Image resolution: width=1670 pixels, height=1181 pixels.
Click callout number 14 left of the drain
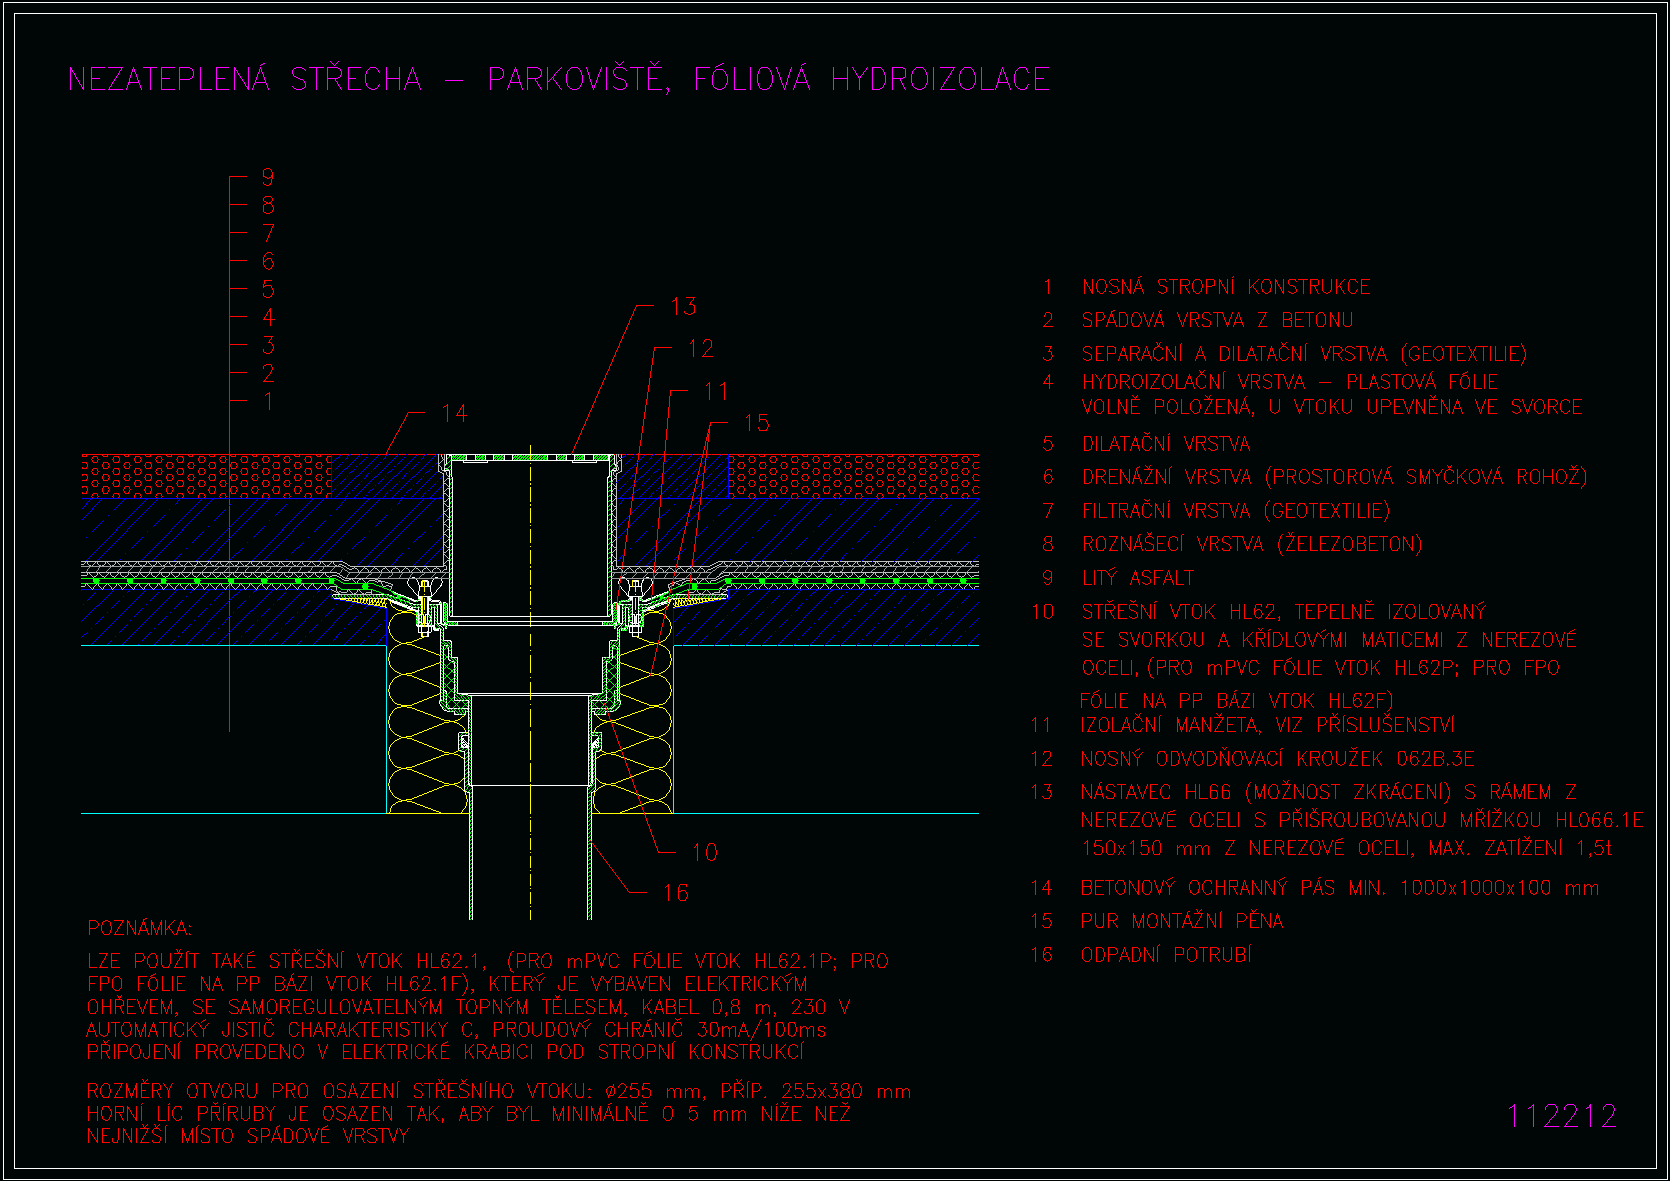(x=454, y=413)
